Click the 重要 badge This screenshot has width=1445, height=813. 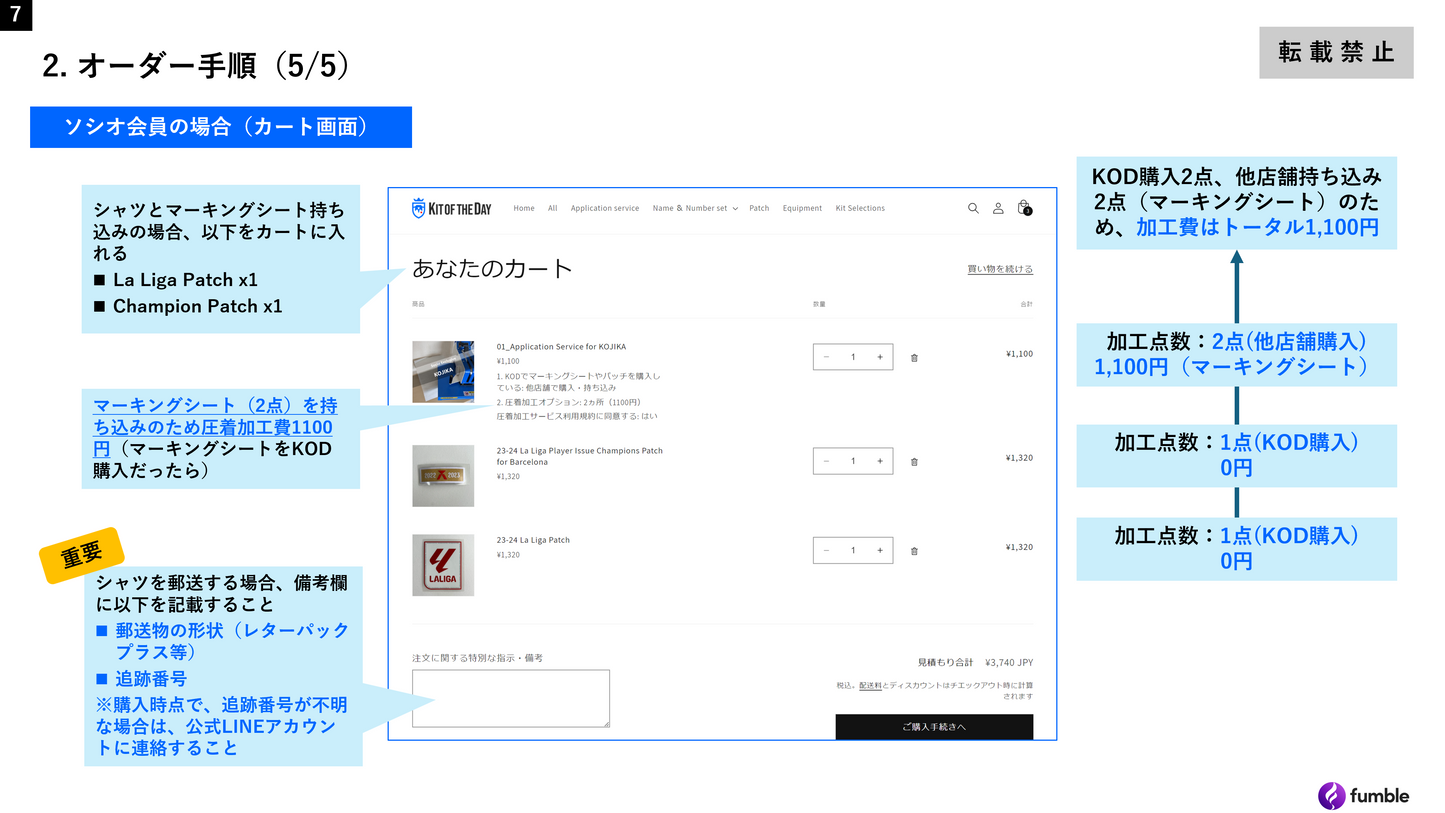coord(81,556)
